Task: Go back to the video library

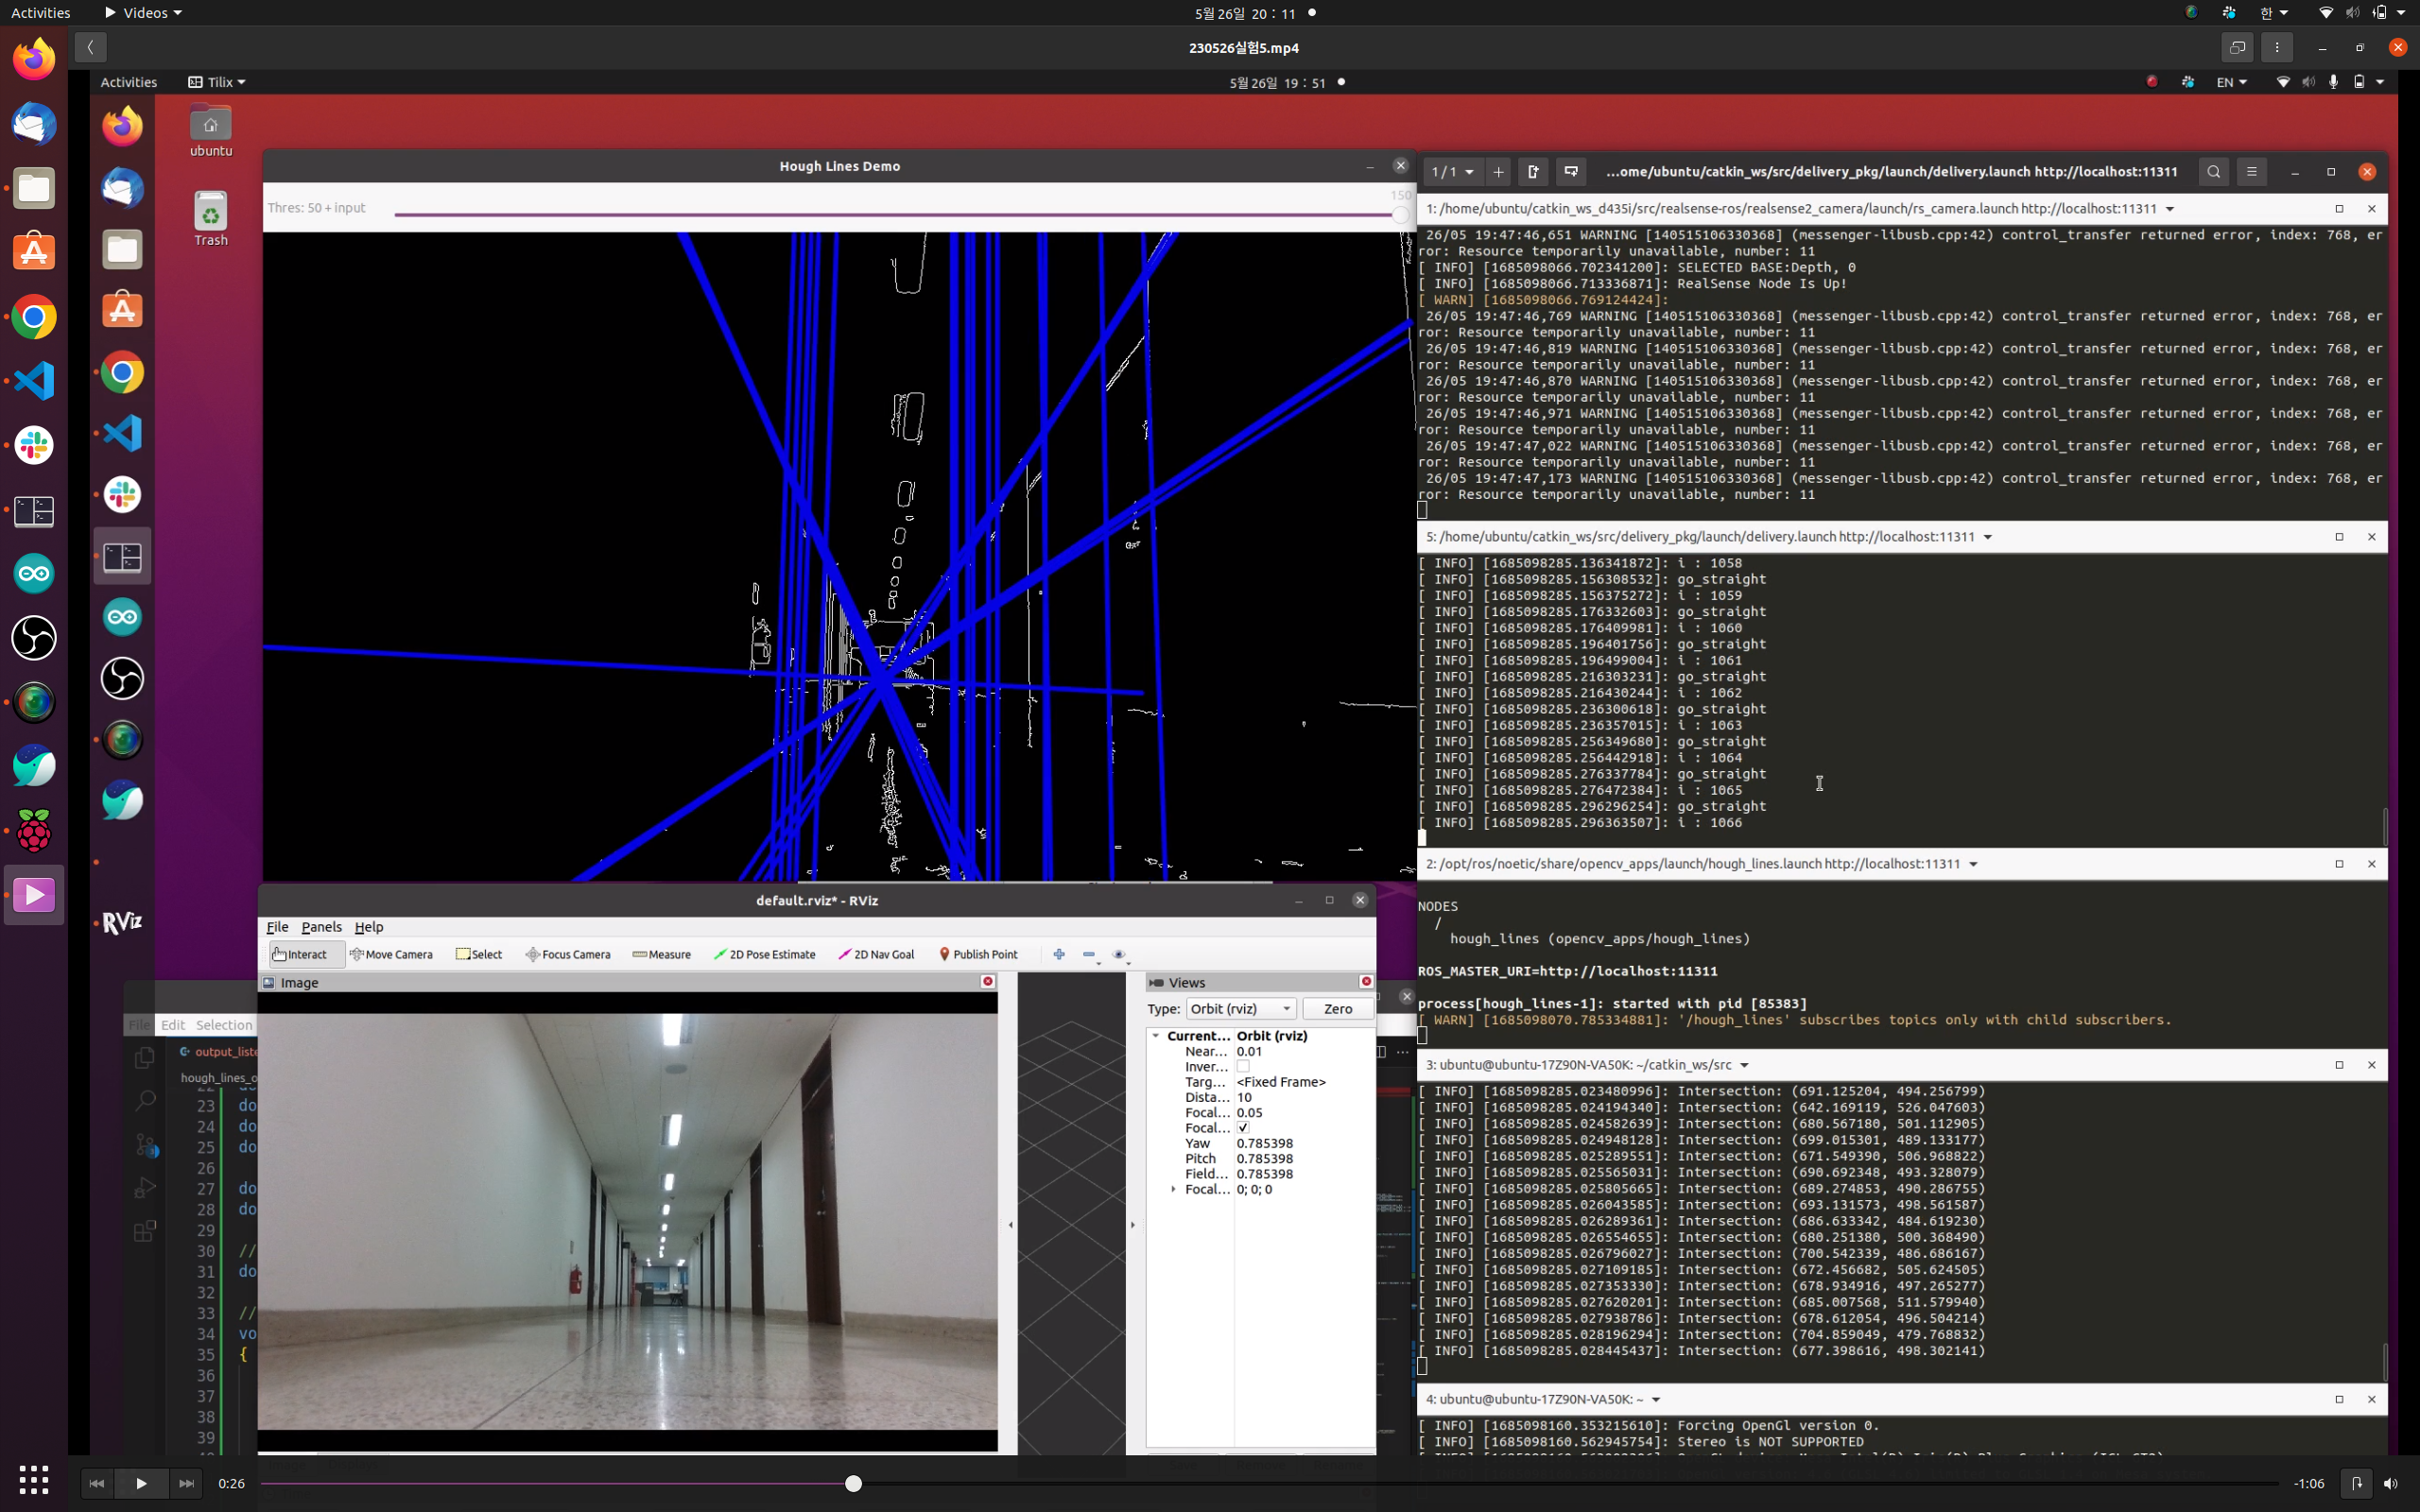Action: click(x=90, y=47)
